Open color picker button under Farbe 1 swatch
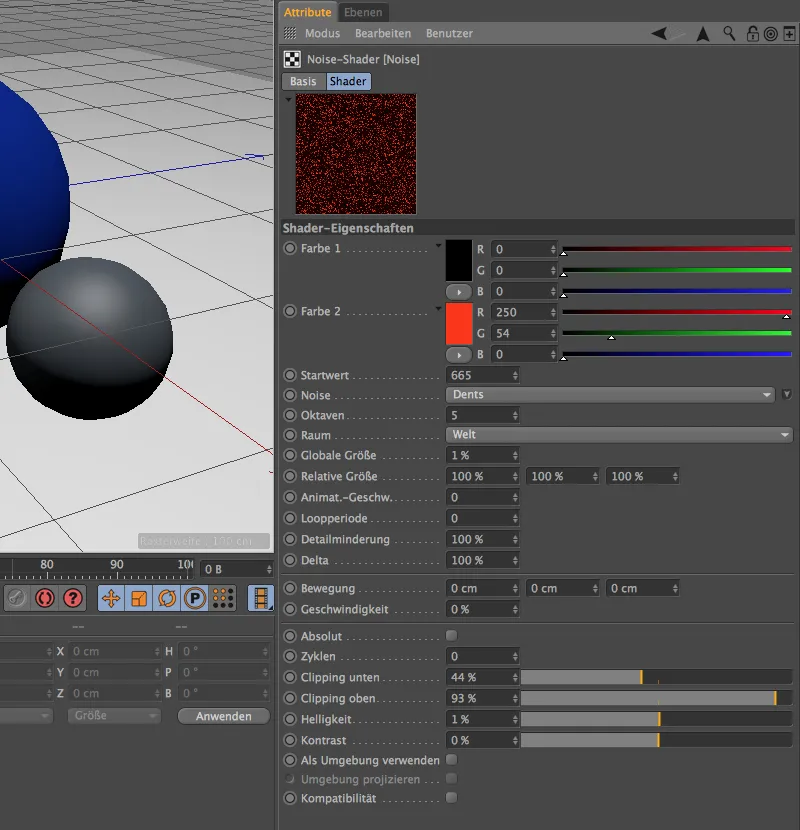This screenshot has height=830, width=800. pyautogui.click(x=459, y=292)
